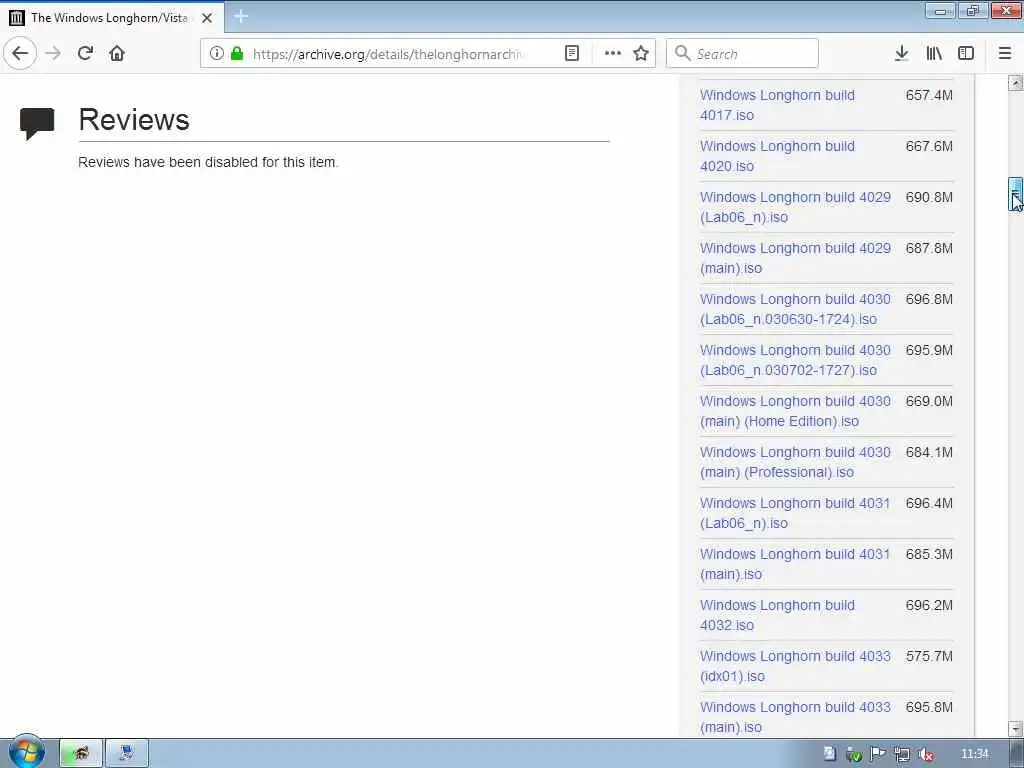The width and height of the screenshot is (1024, 768).
Task: Download build 4030 (Lab06_n.030702-1727).iso
Action: [x=795, y=359]
